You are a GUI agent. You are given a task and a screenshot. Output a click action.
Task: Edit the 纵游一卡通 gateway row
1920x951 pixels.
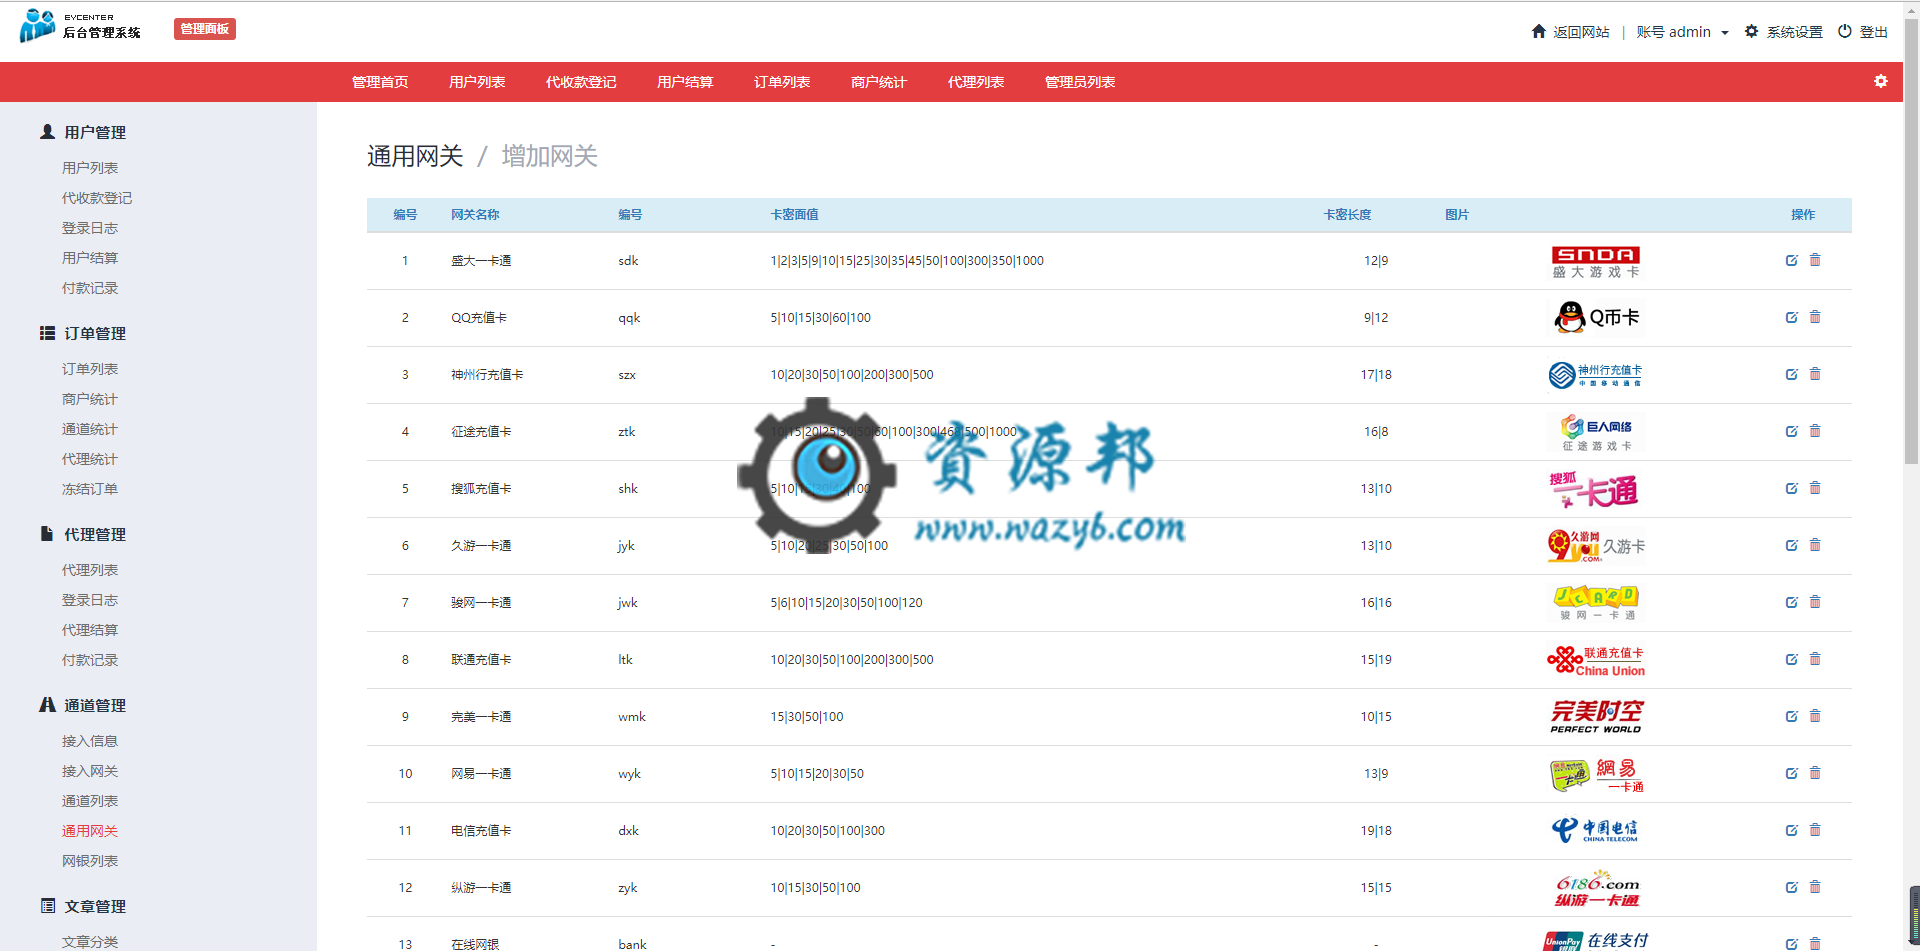[x=1791, y=887]
